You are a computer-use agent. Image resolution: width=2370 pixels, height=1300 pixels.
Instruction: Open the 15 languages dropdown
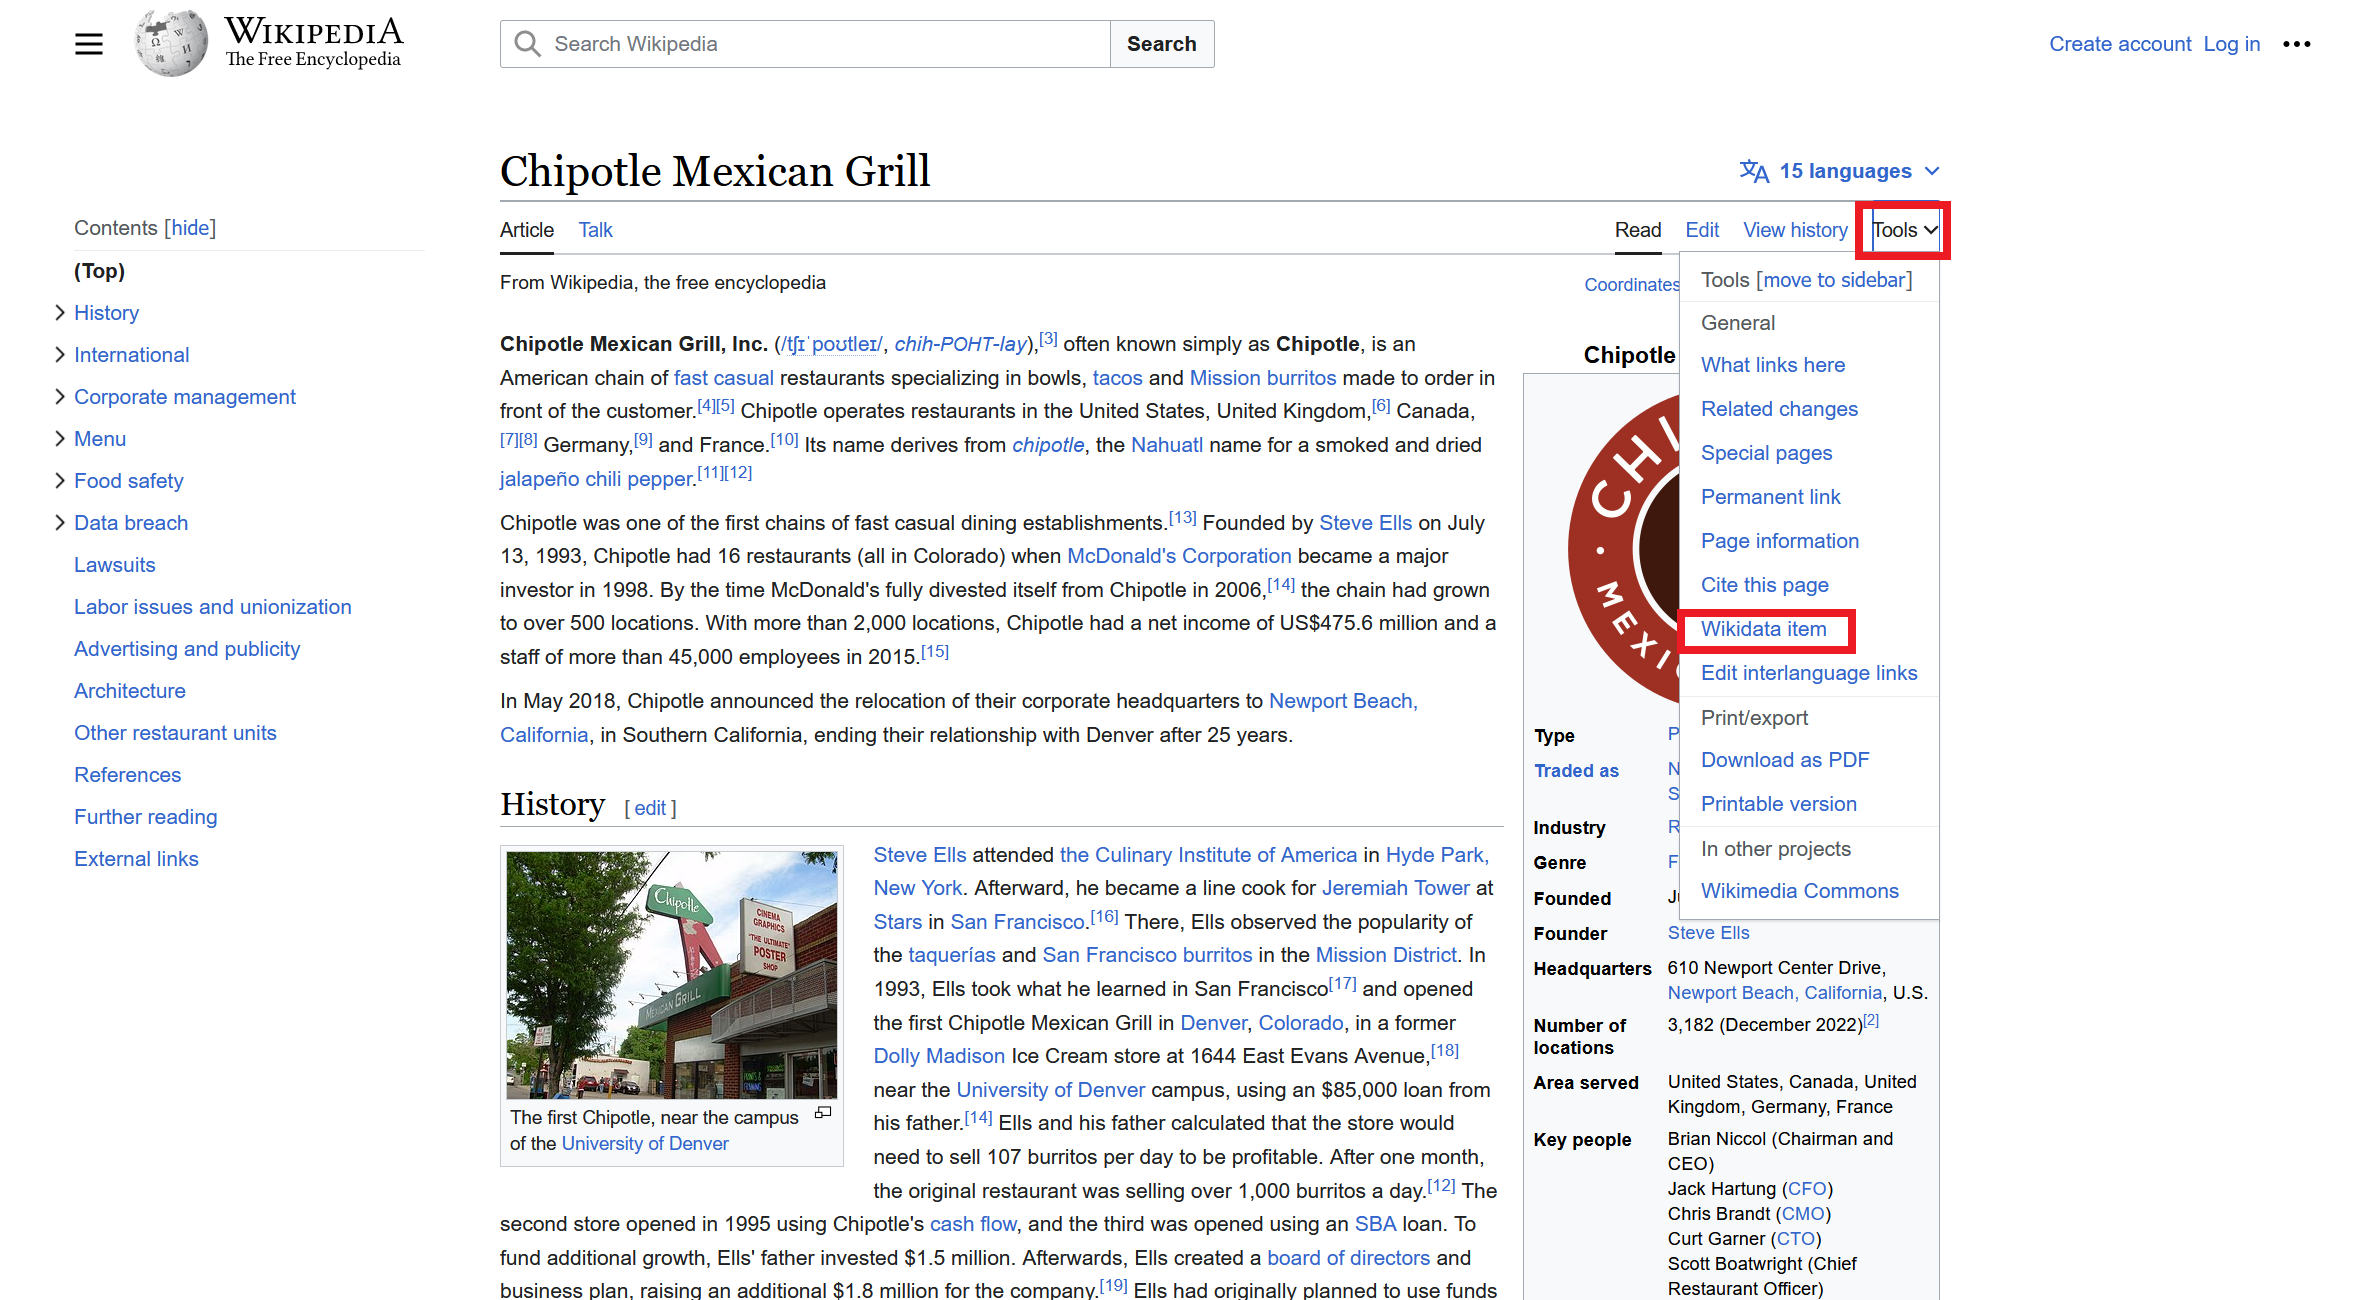tap(1845, 171)
